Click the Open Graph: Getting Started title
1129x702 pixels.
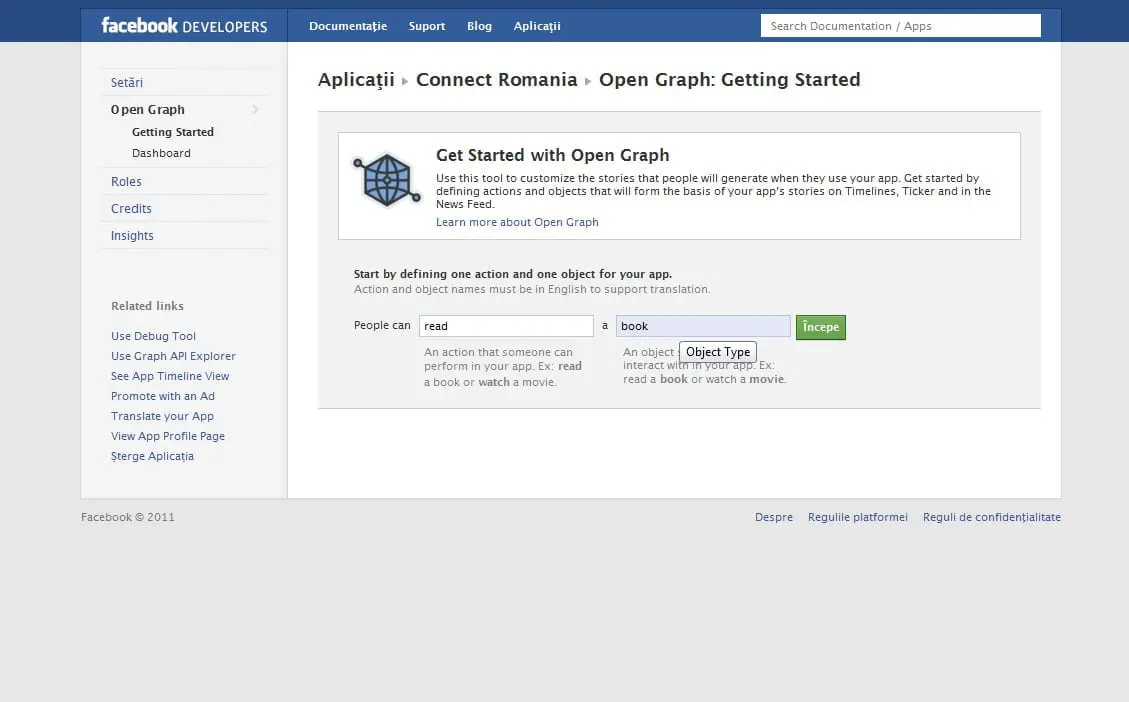point(729,79)
